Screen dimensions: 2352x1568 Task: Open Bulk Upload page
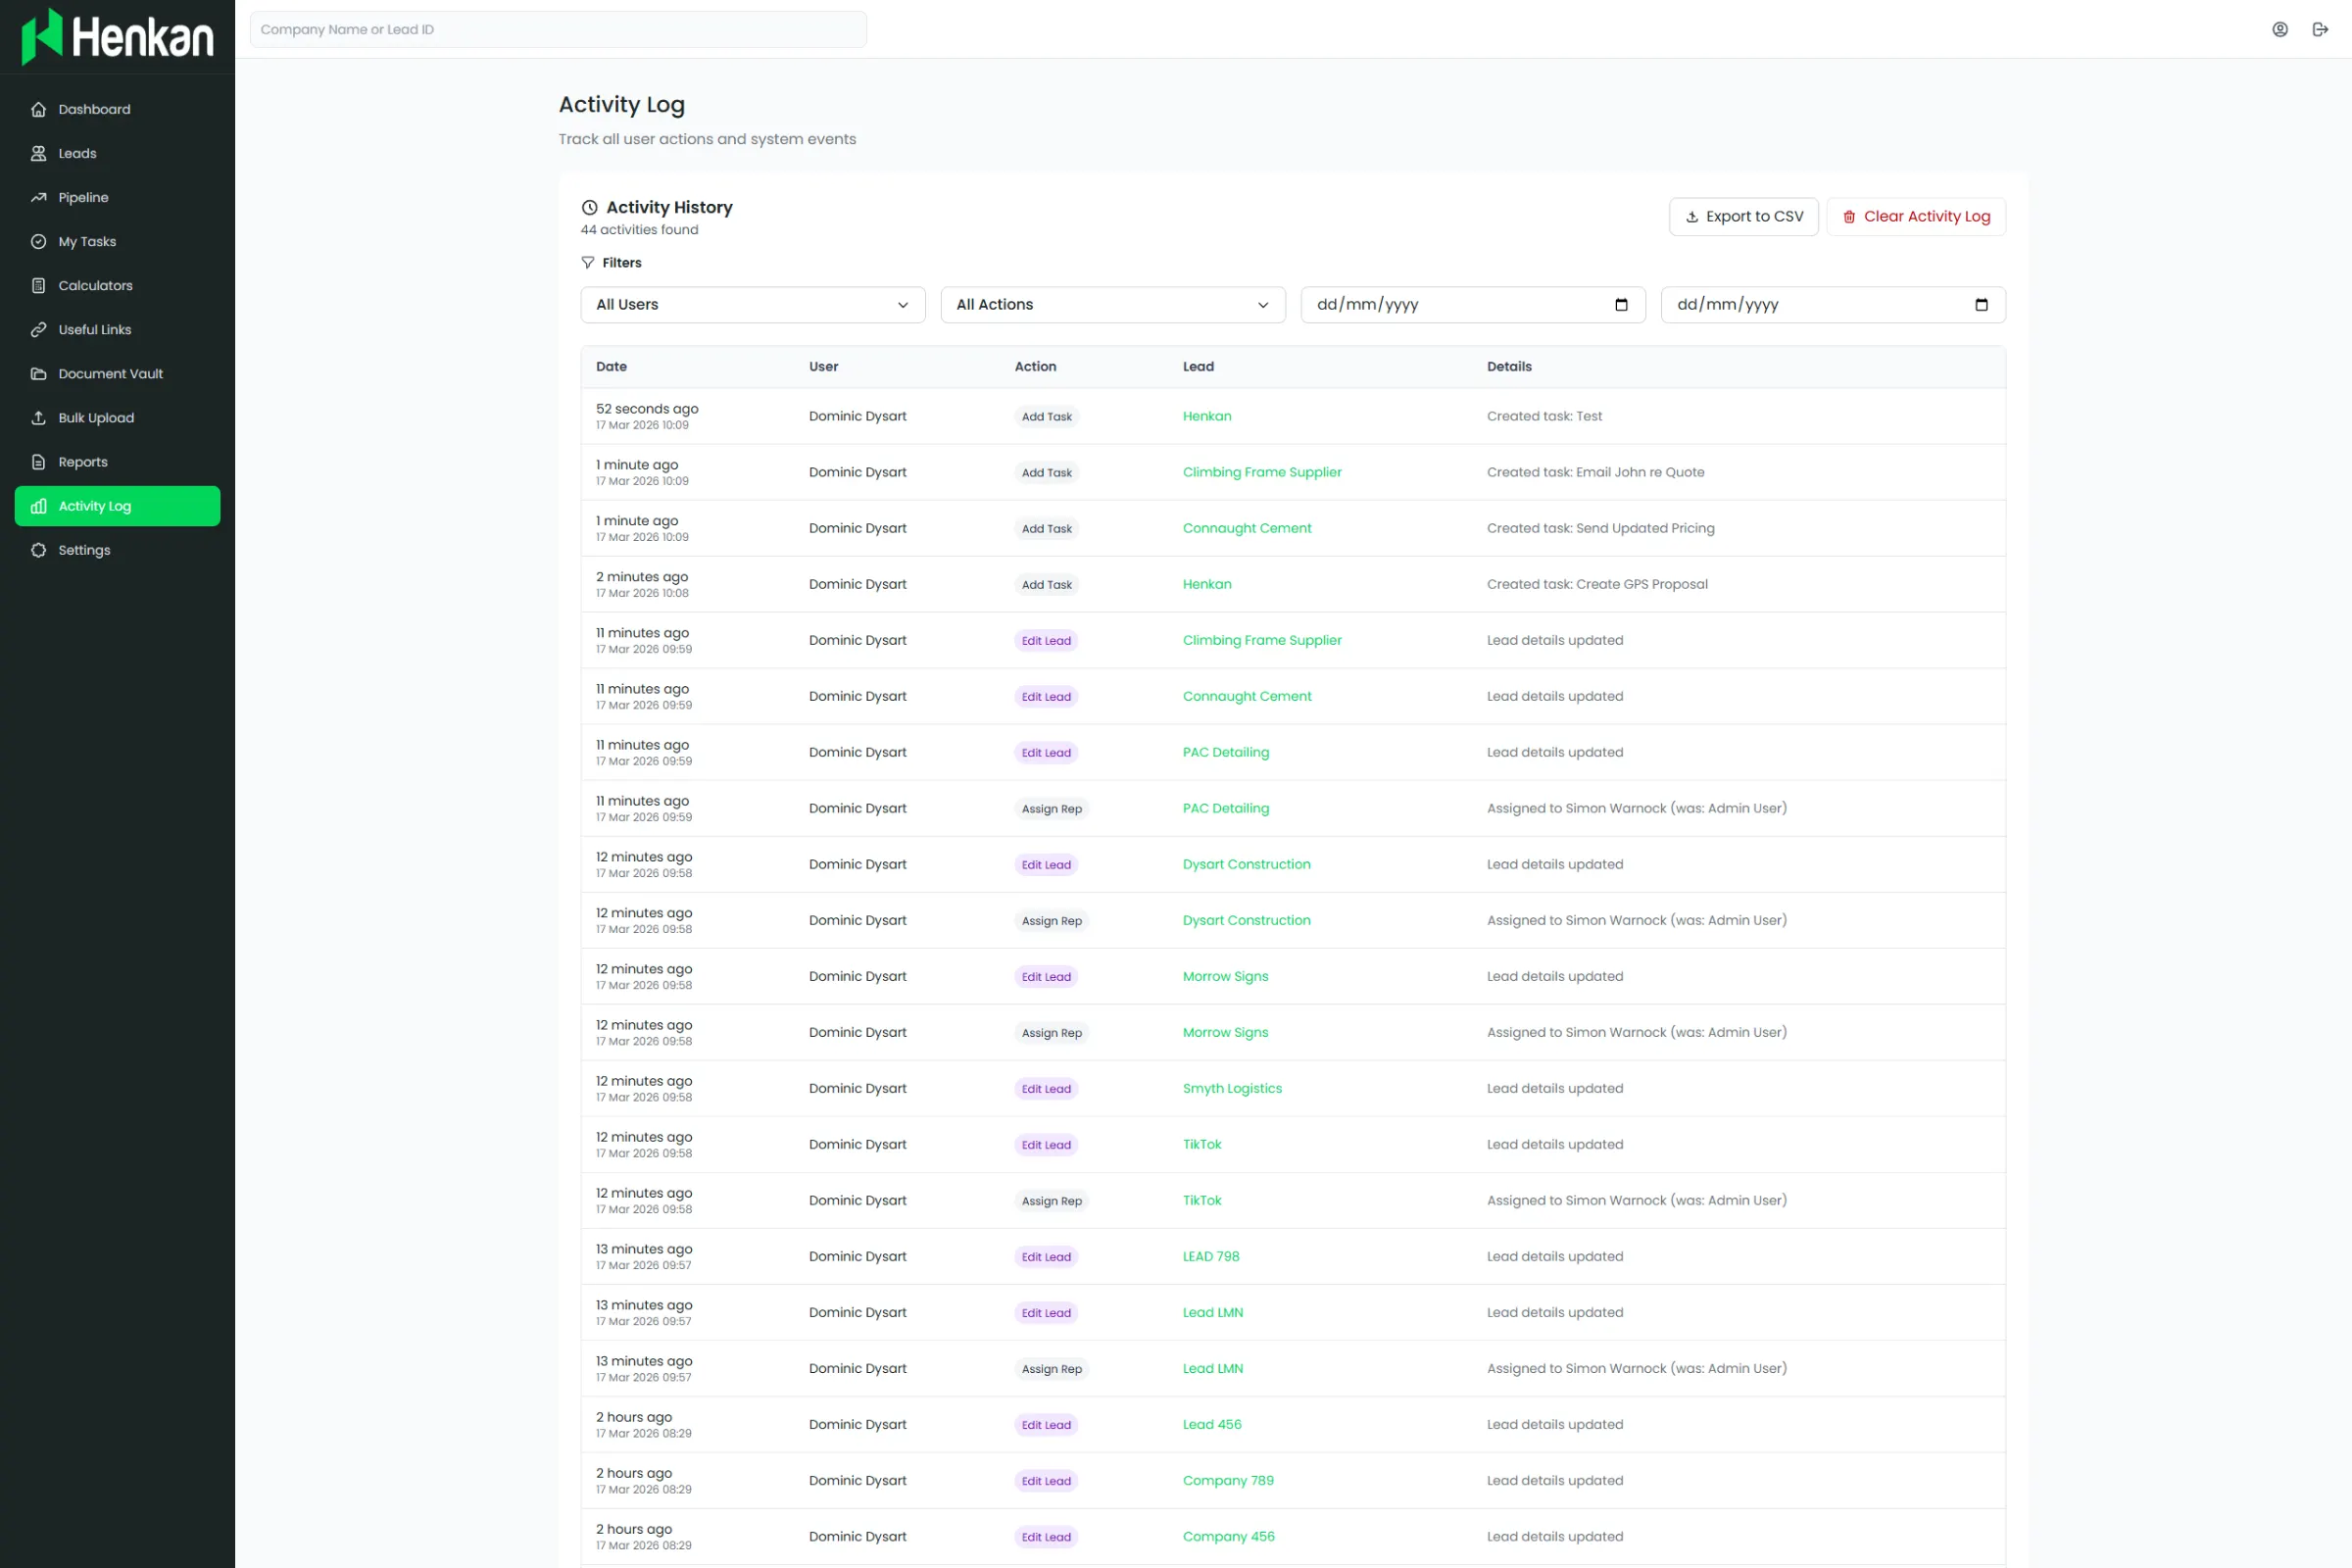click(96, 418)
